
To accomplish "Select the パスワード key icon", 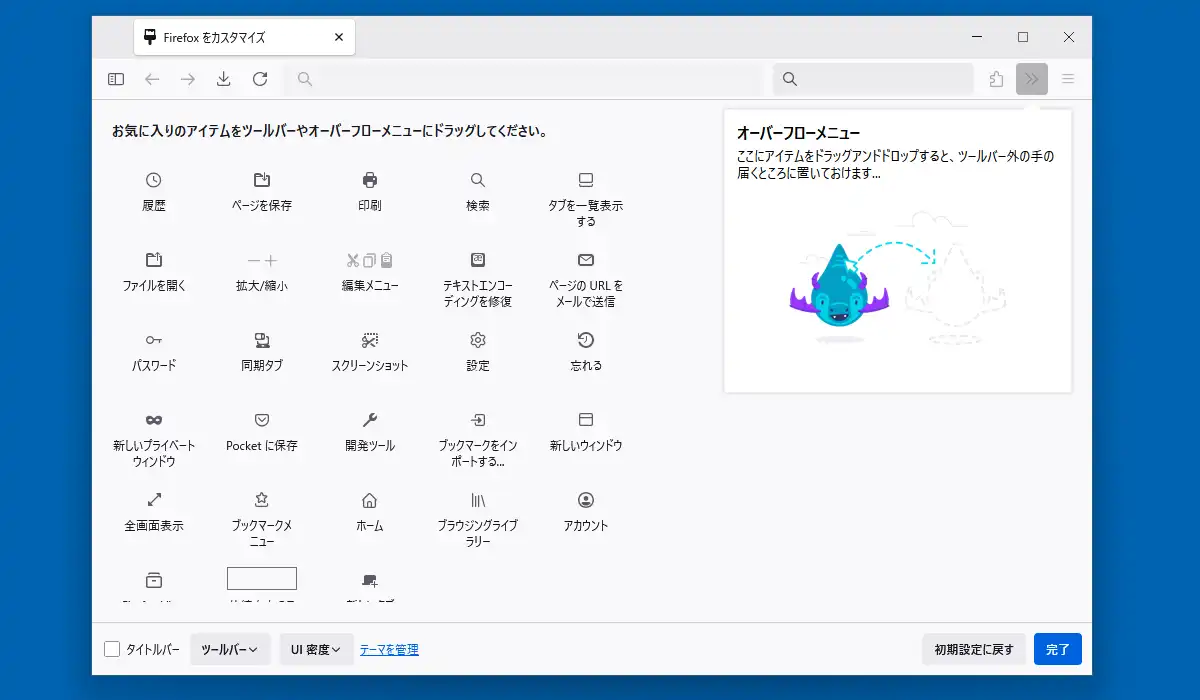I will (153, 340).
